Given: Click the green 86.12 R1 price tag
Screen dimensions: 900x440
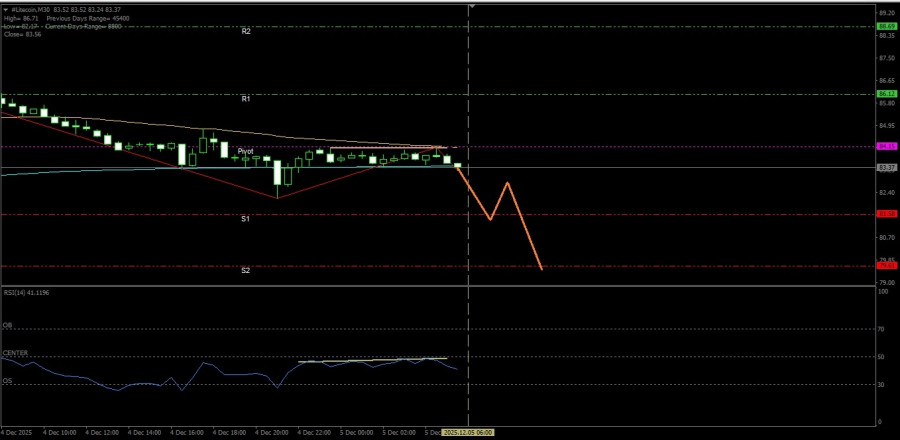Looking at the screenshot, I should (886, 94).
